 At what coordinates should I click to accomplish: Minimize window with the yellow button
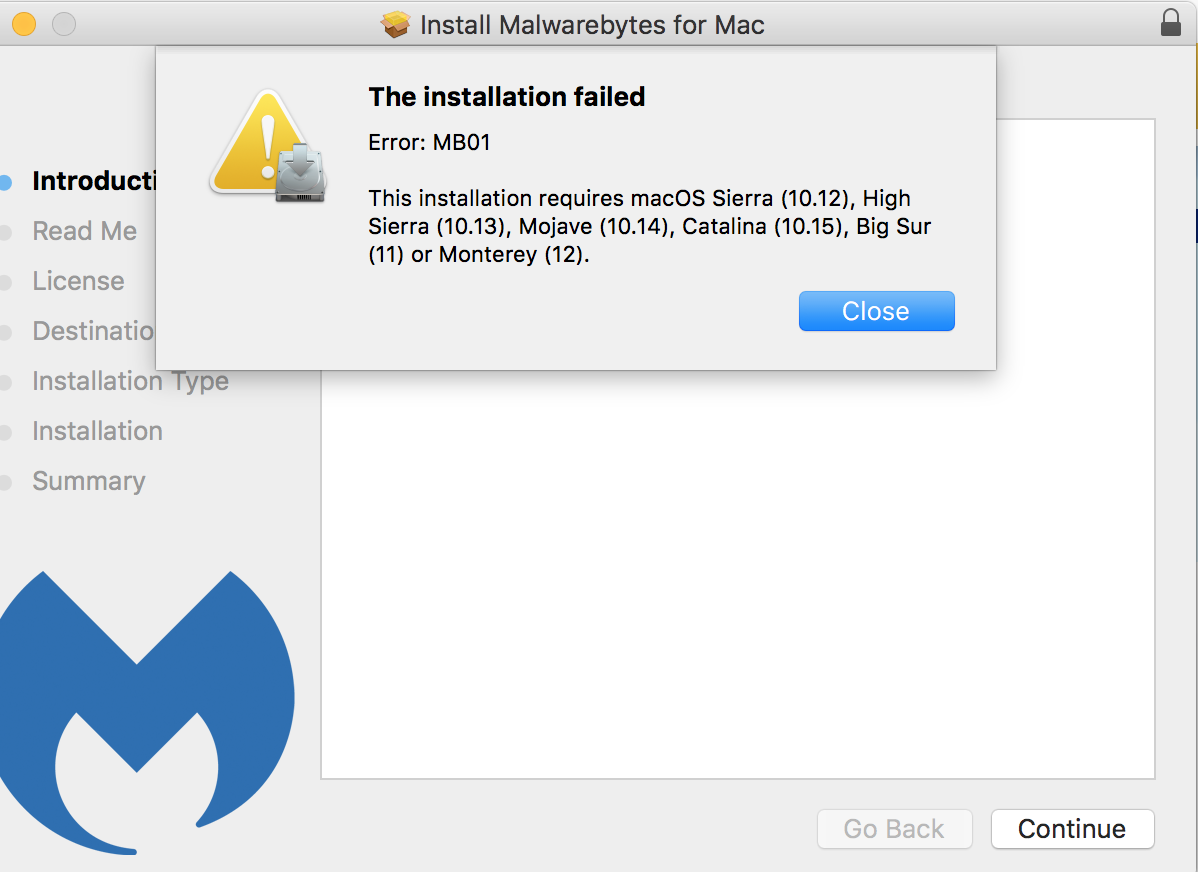[x=24, y=24]
